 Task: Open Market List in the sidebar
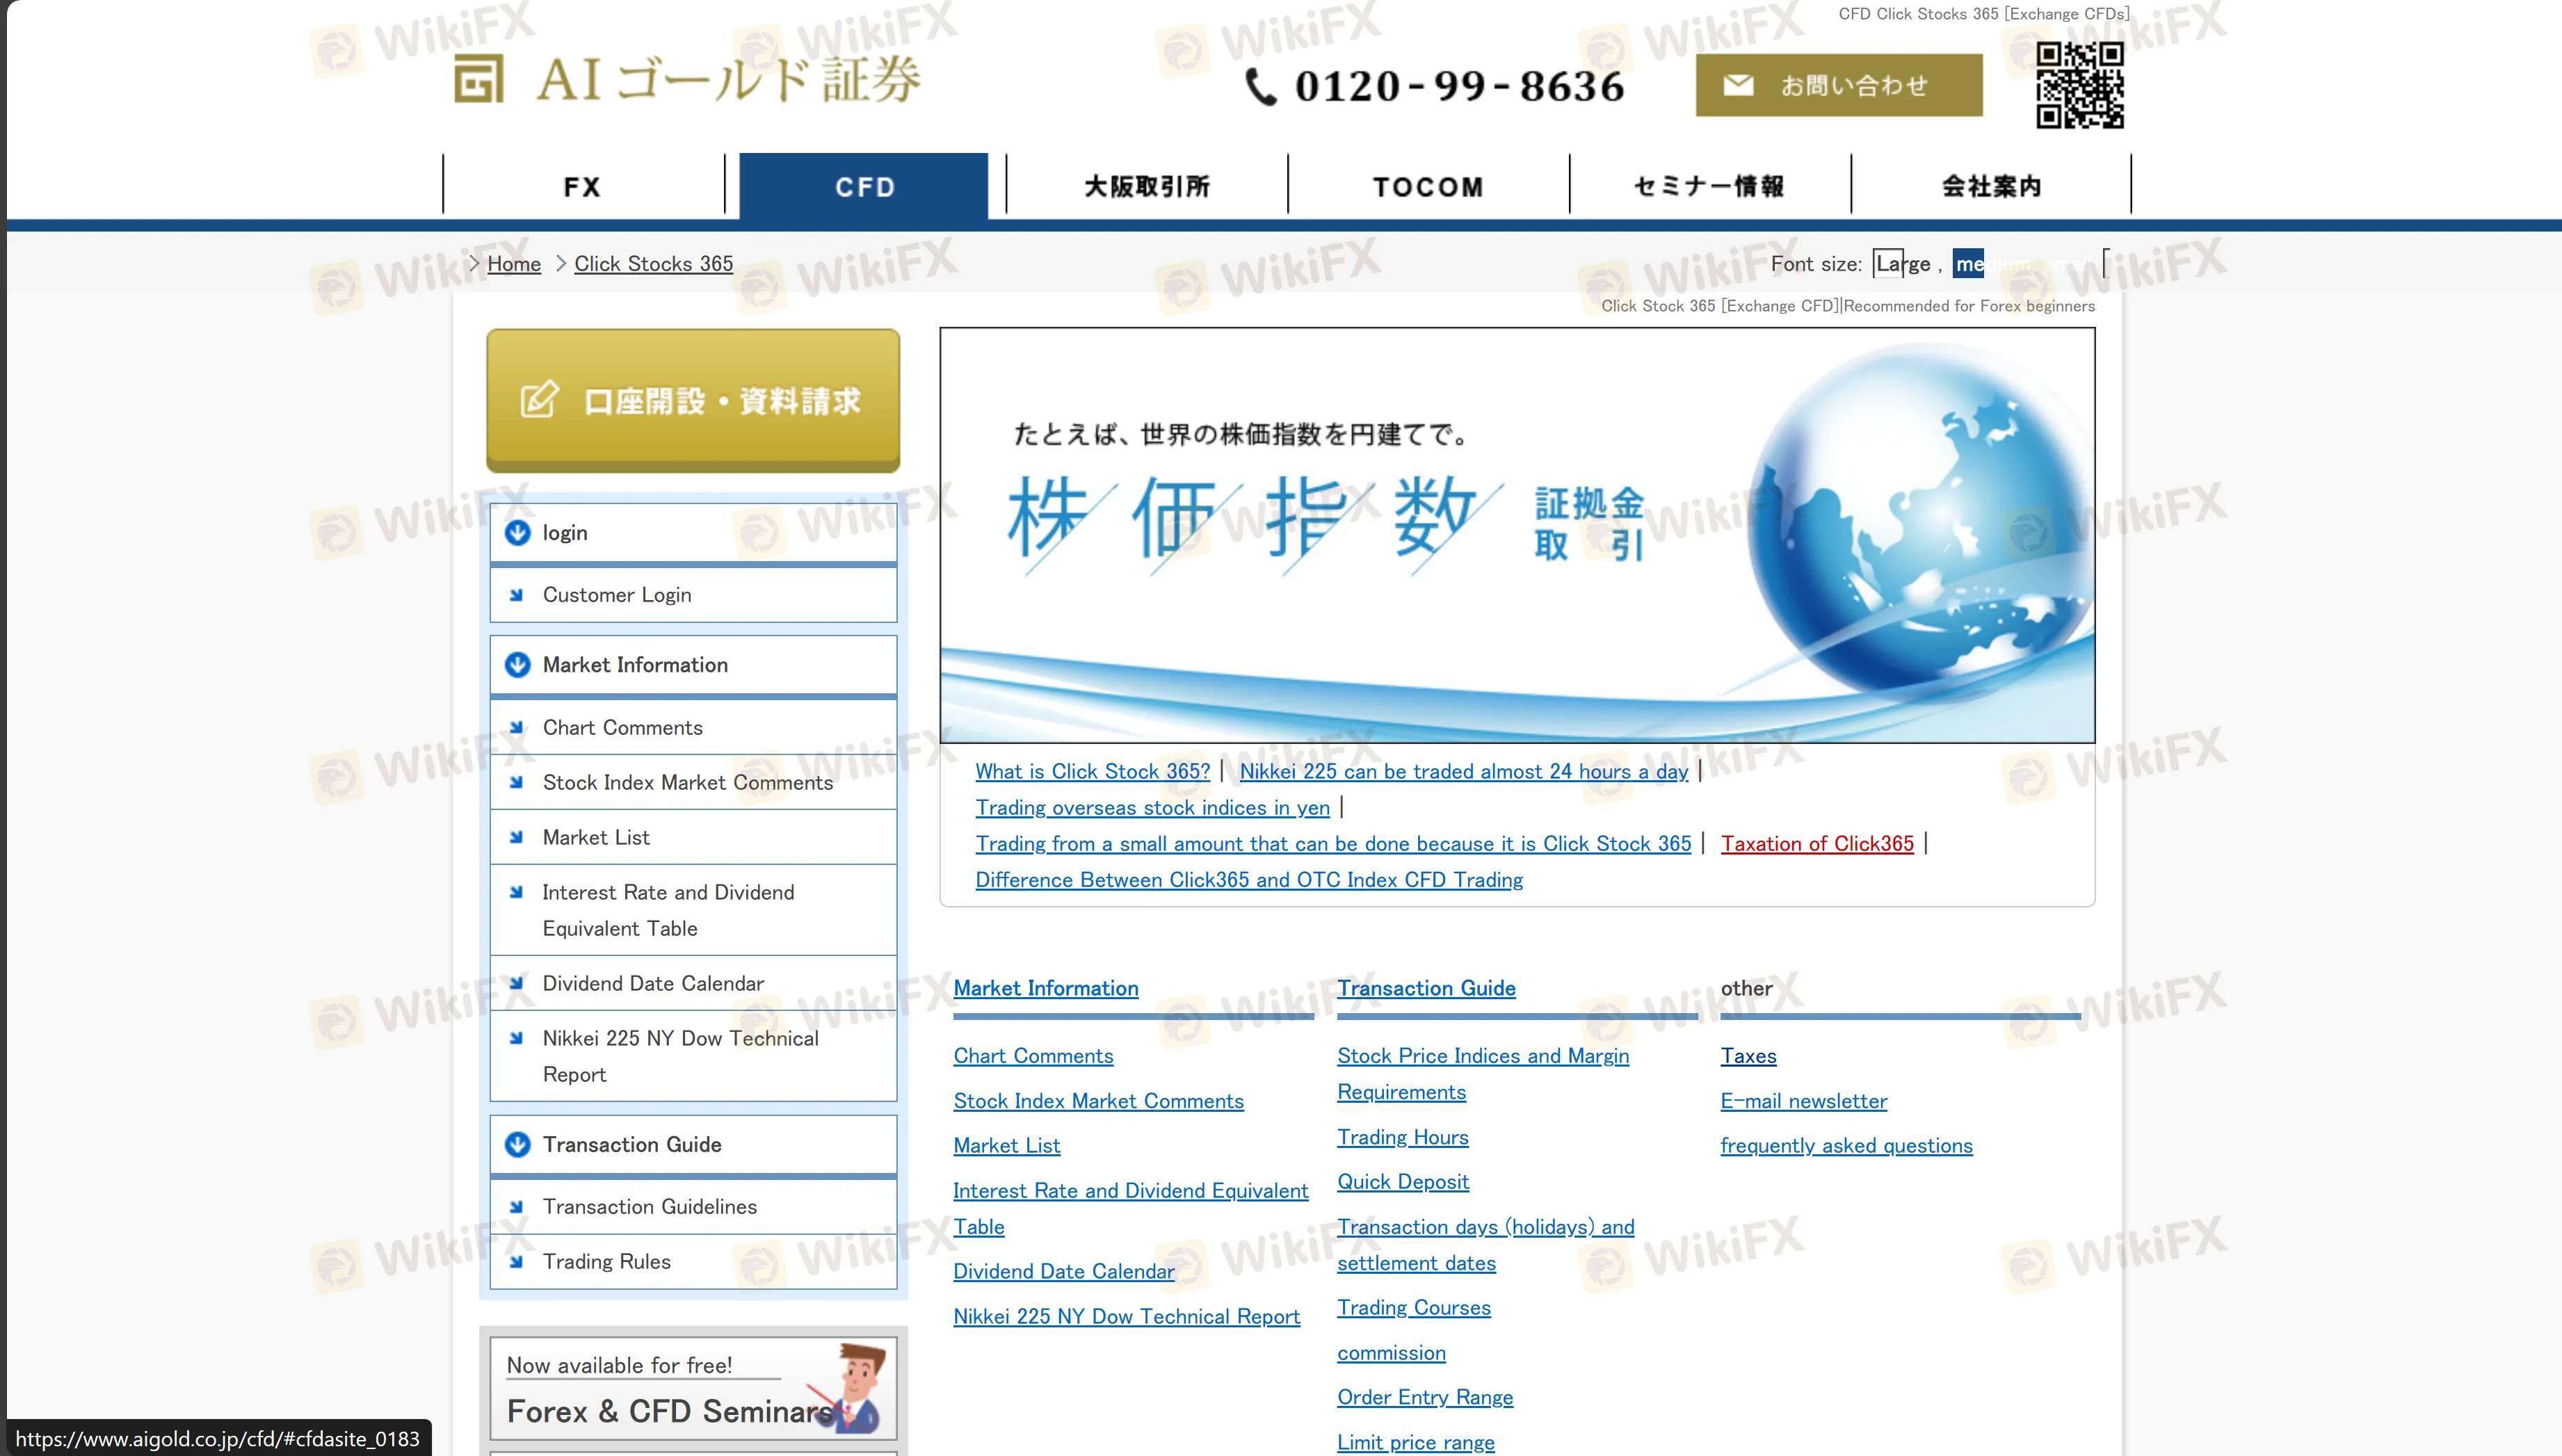[x=693, y=838]
